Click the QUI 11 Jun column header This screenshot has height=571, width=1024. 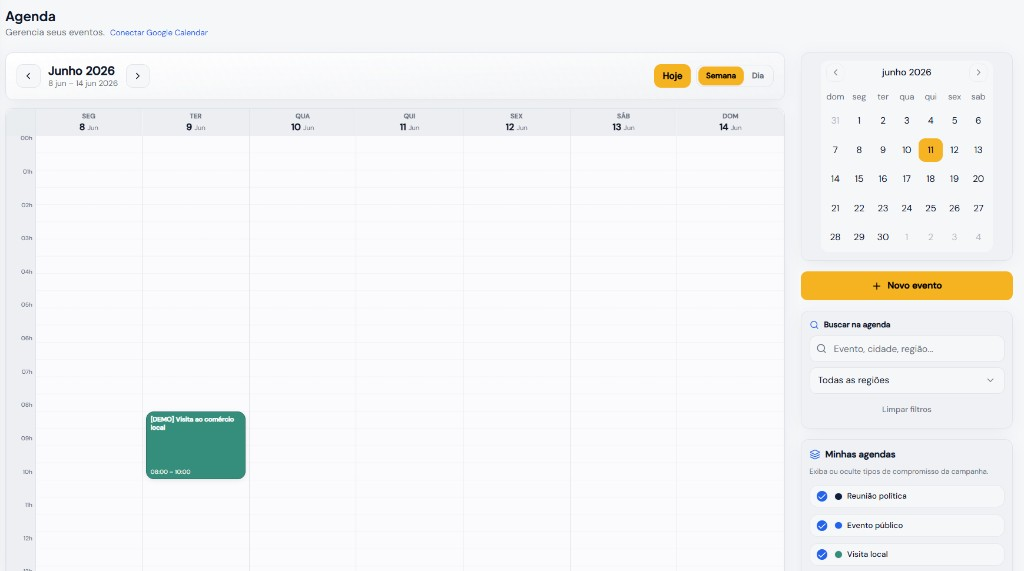(409, 122)
